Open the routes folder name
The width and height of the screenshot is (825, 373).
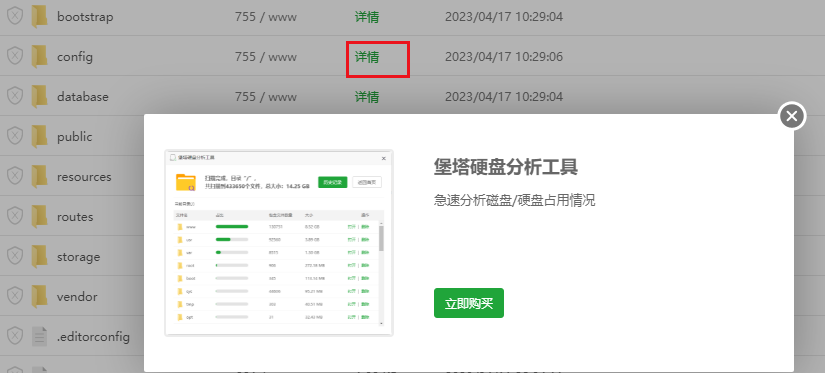coord(75,217)
